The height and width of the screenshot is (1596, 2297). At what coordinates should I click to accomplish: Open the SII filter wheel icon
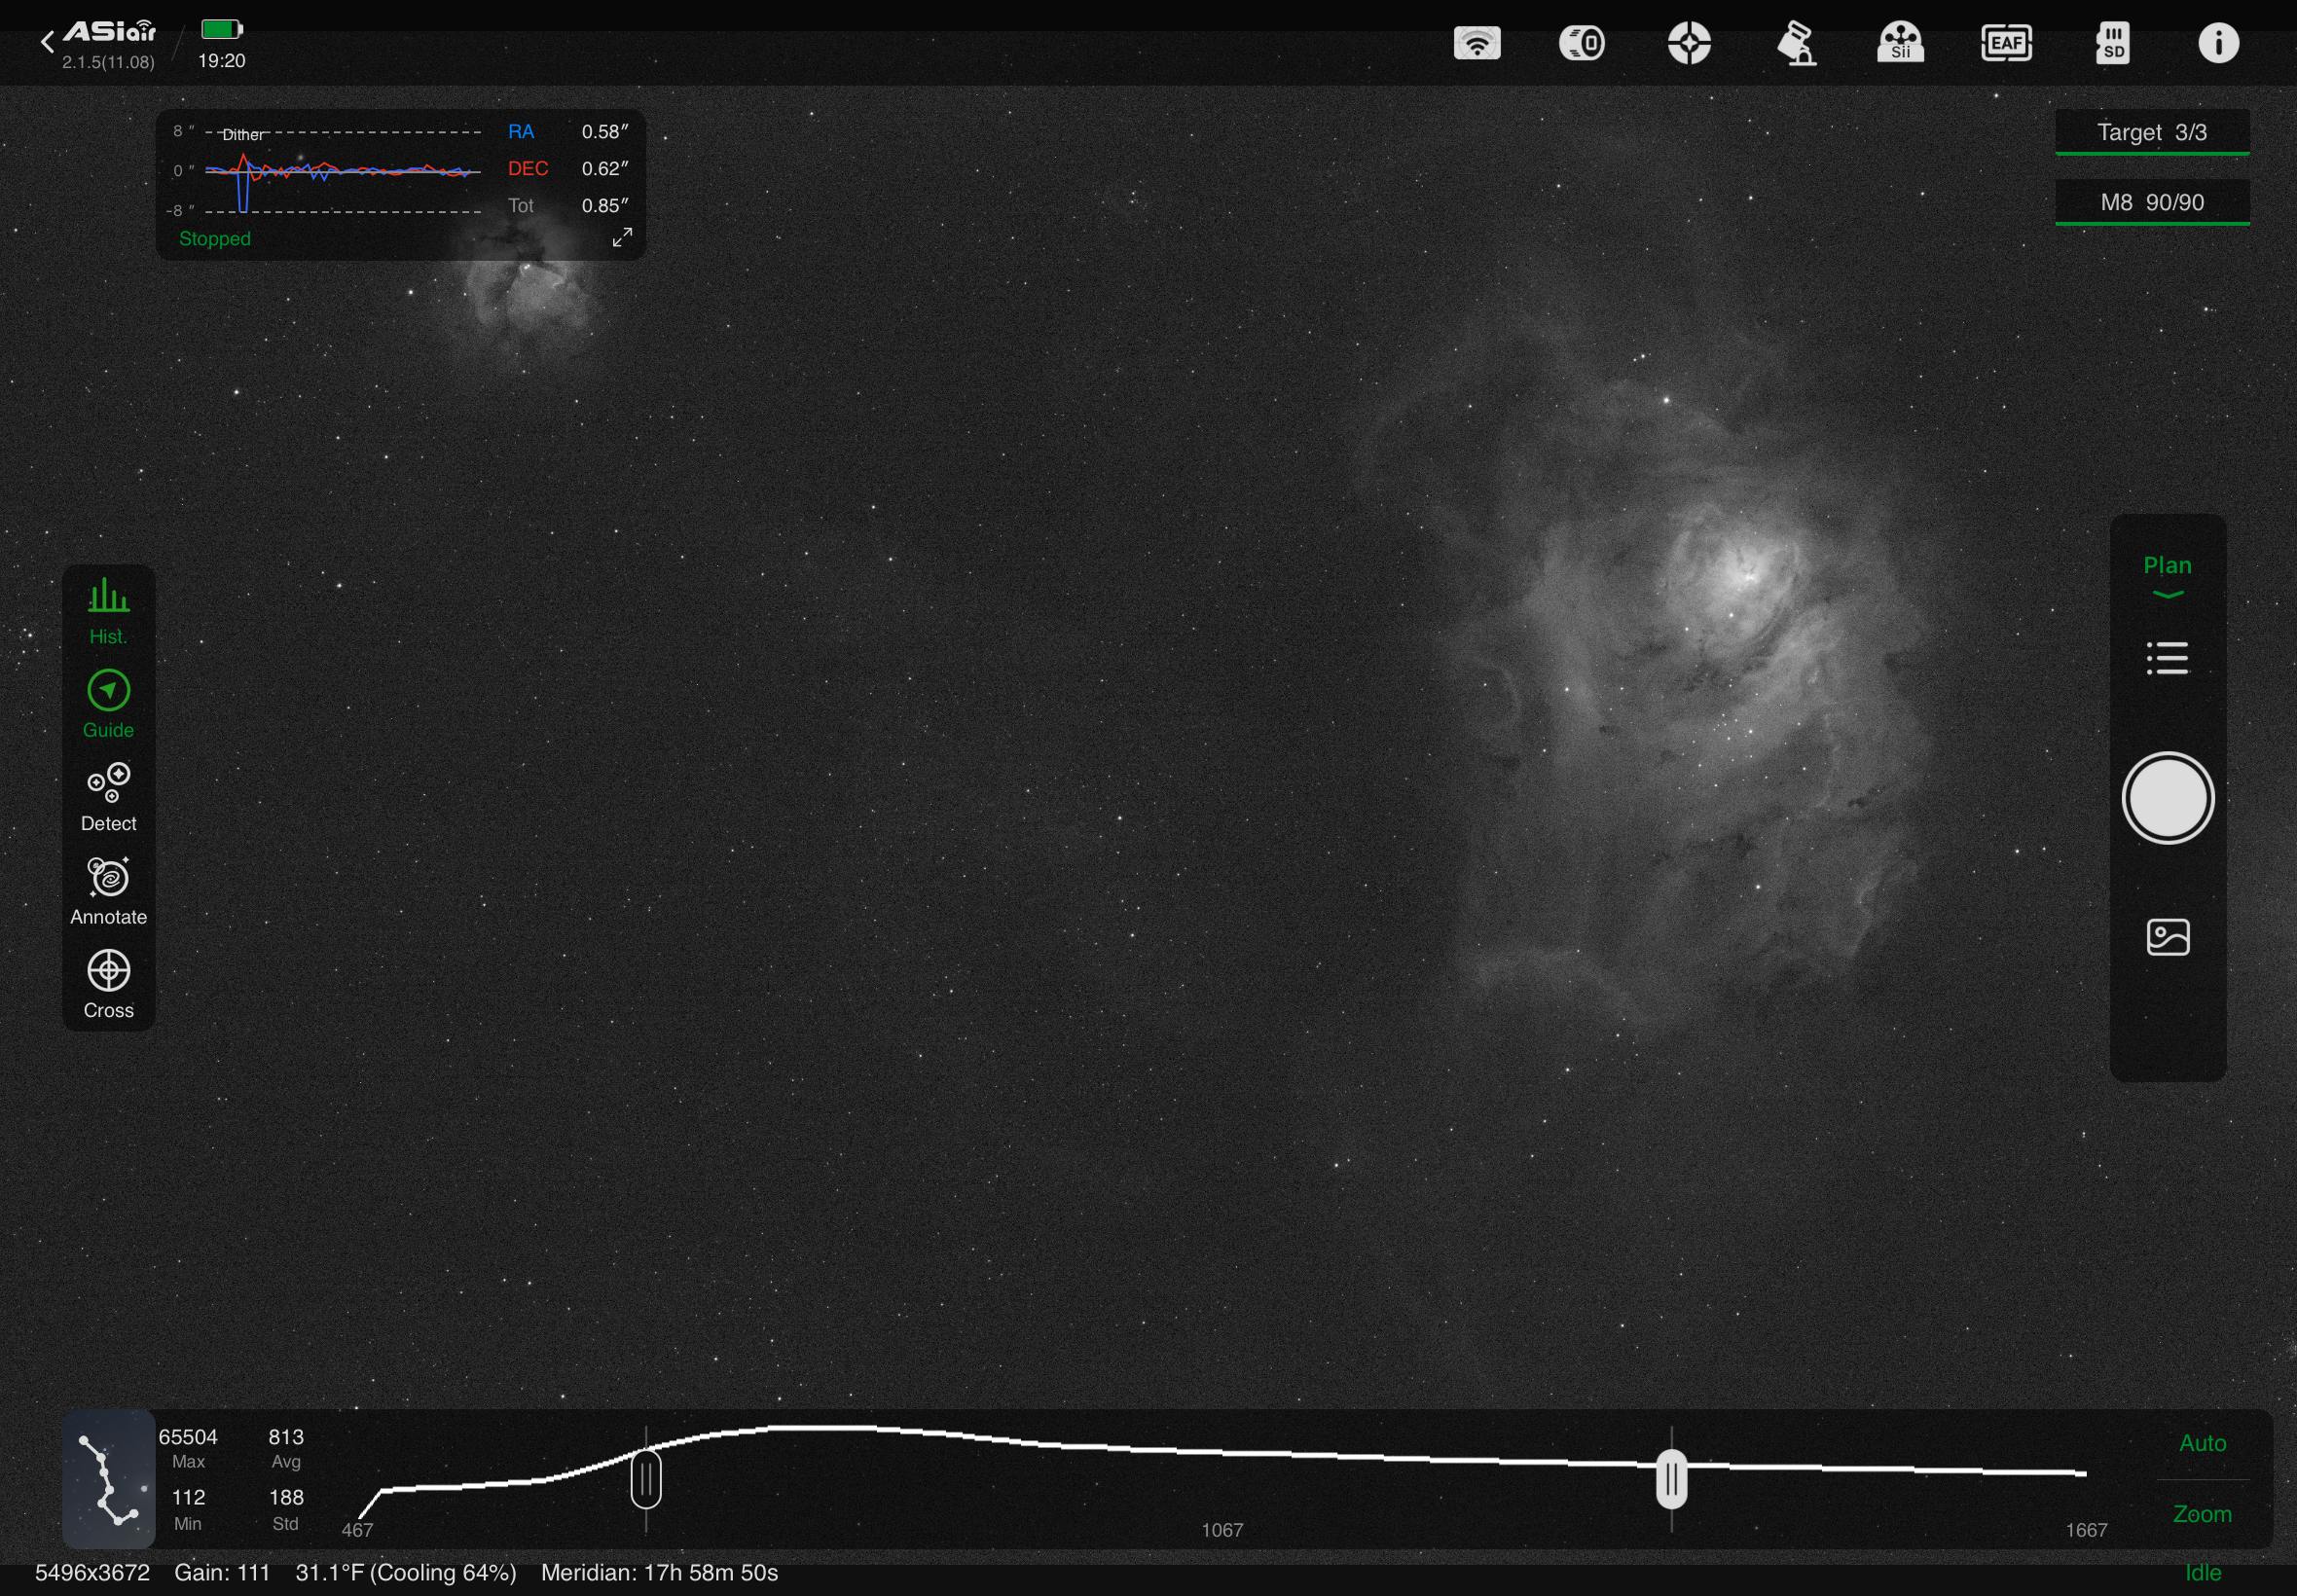1900,43
